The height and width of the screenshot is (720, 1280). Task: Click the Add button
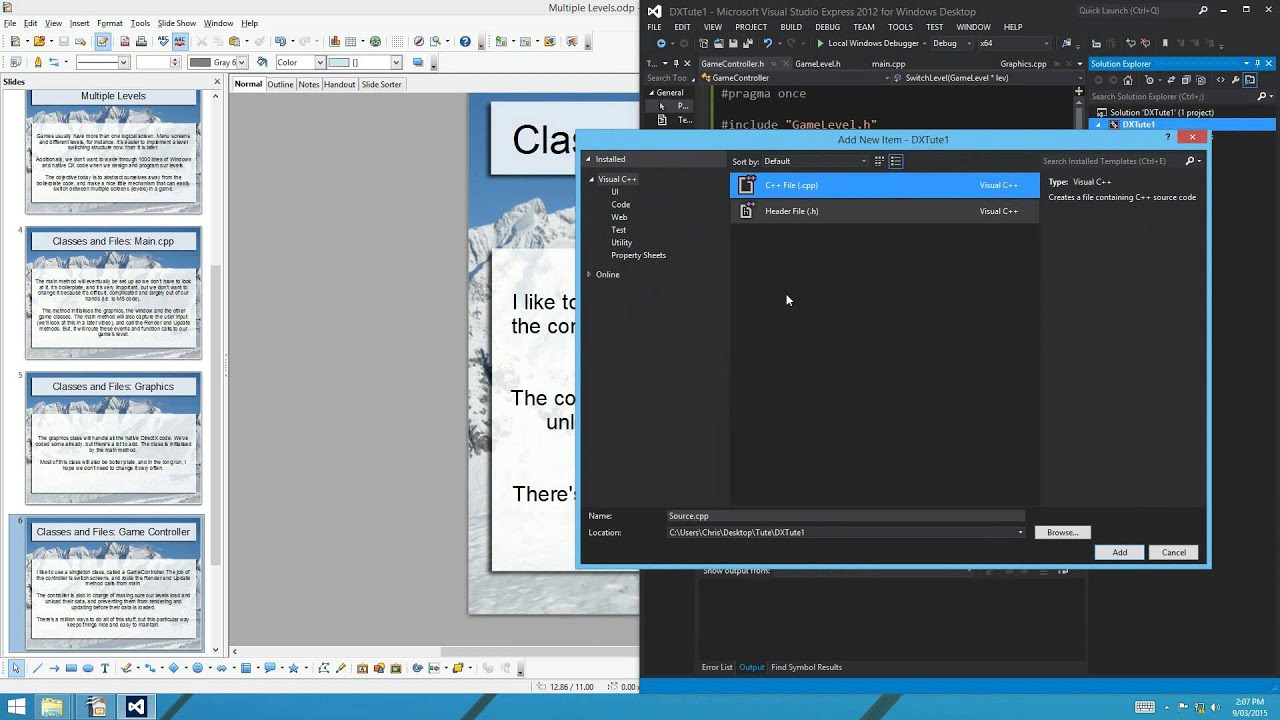pyautogui.click(x=1120, y=552)
